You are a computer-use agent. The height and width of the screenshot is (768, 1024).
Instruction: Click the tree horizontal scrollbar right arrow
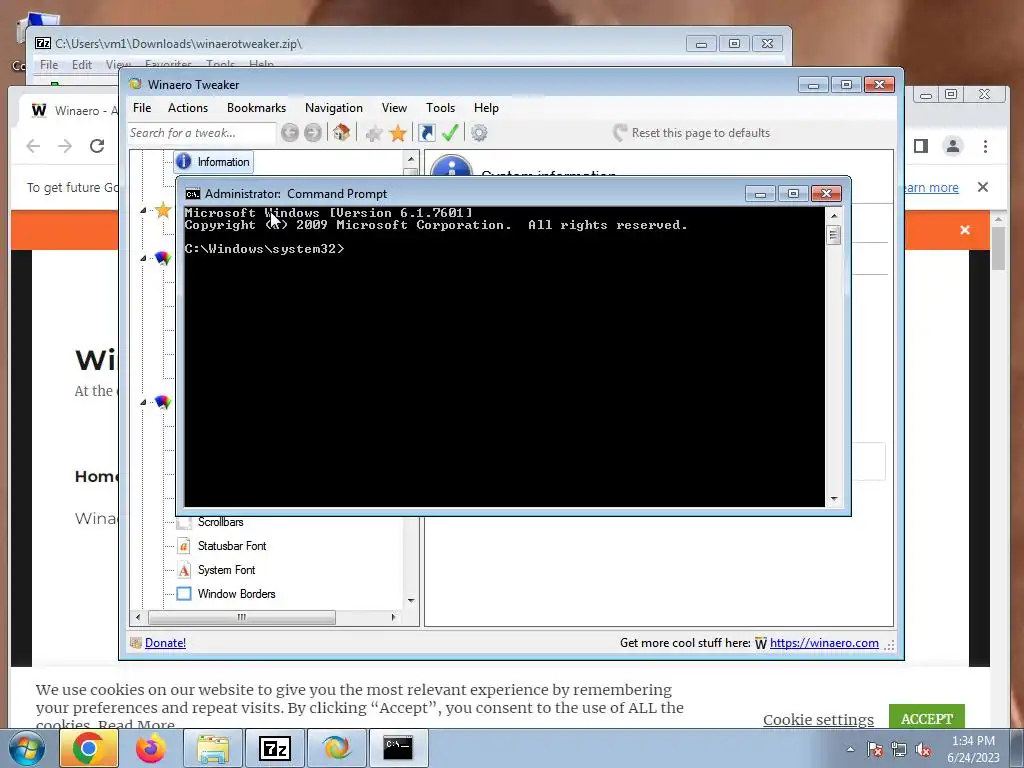[393, 617]
